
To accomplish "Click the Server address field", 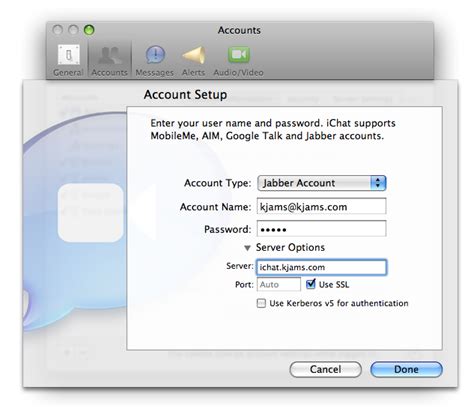I will [322, 267].
